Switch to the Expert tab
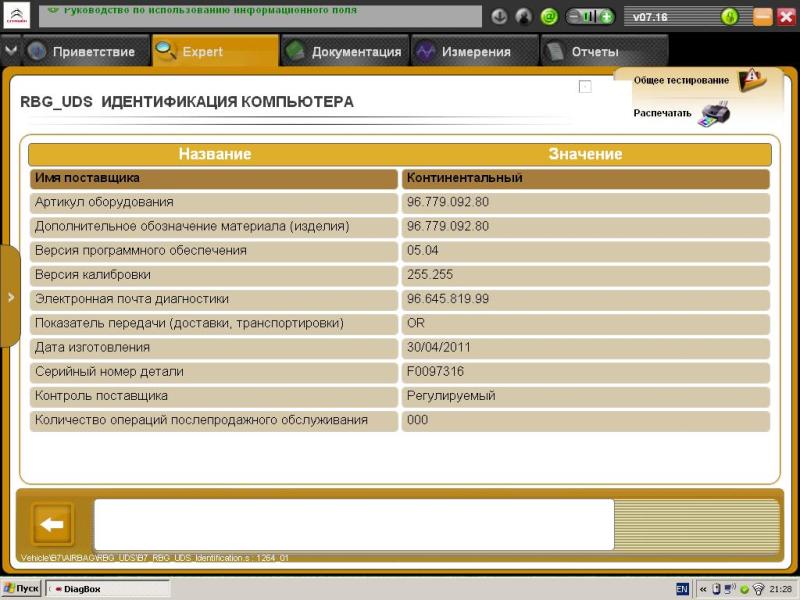The height and width of the screenshot is (600, 800). (x=215, y=51)
